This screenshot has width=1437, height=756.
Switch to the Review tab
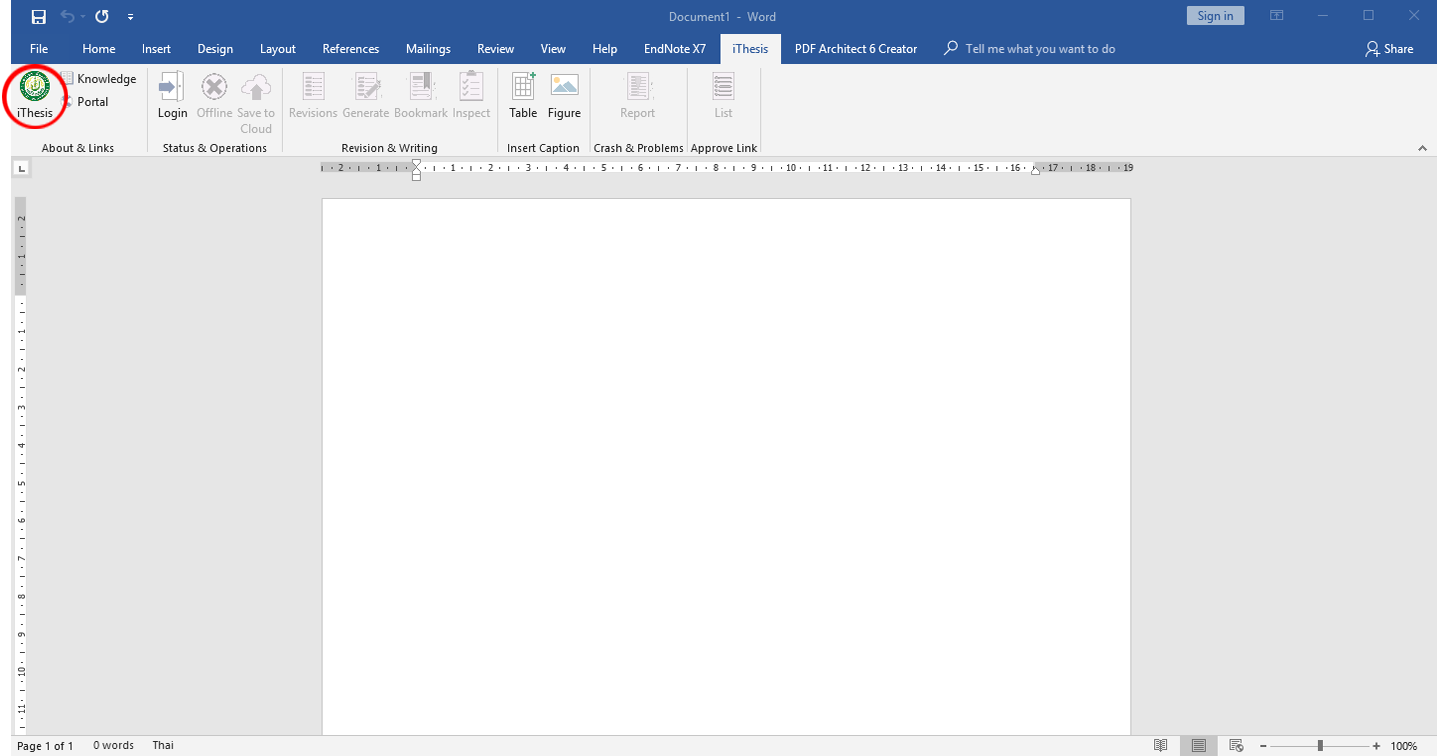496,49
